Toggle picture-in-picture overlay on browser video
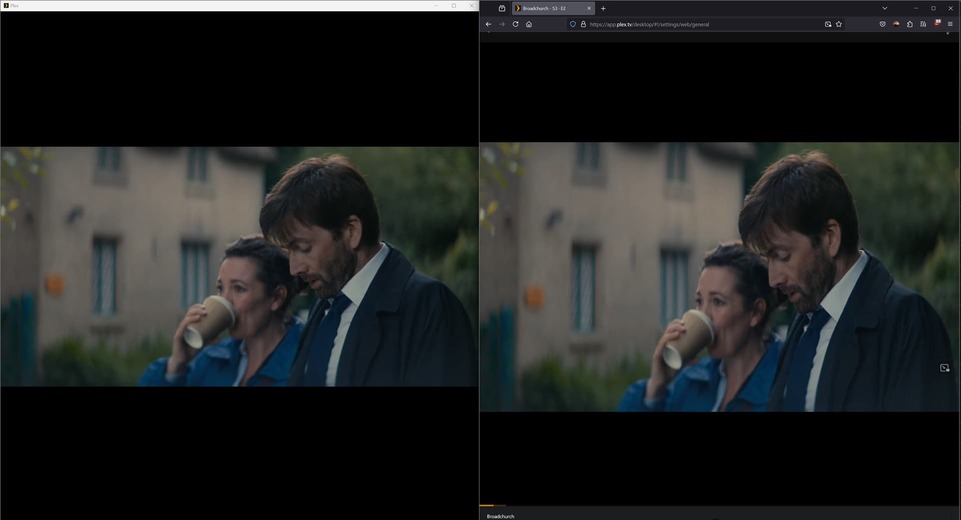 click(944, 368)
